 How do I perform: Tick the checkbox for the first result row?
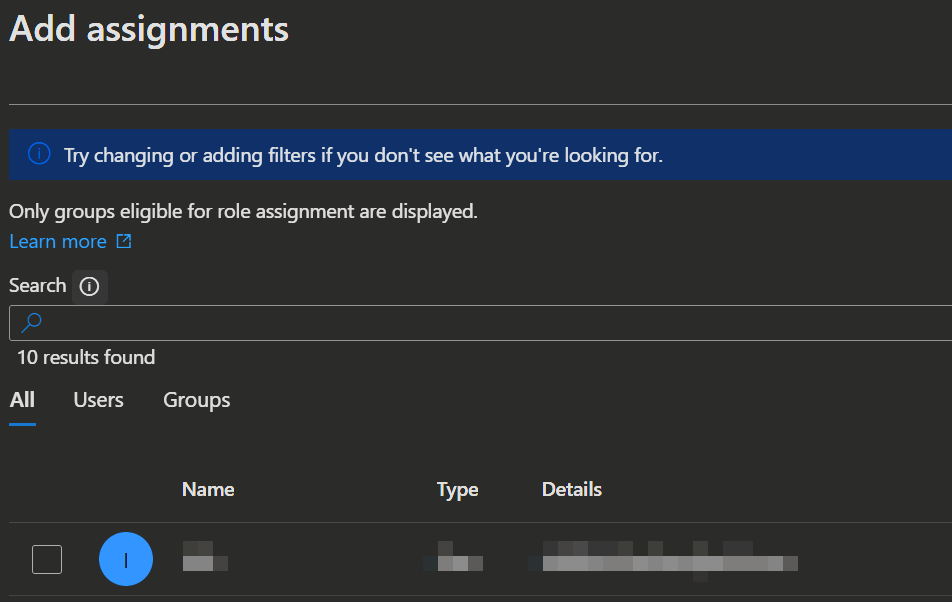(47, 560)
